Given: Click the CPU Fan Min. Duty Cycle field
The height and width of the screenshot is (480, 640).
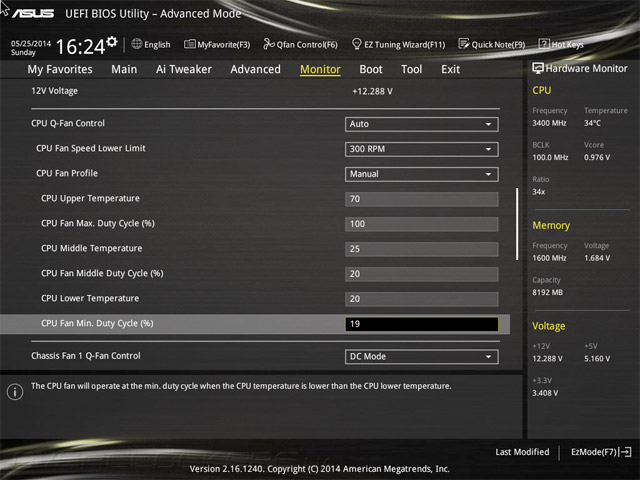Looking at the screenshot, I should click(422, 324).
